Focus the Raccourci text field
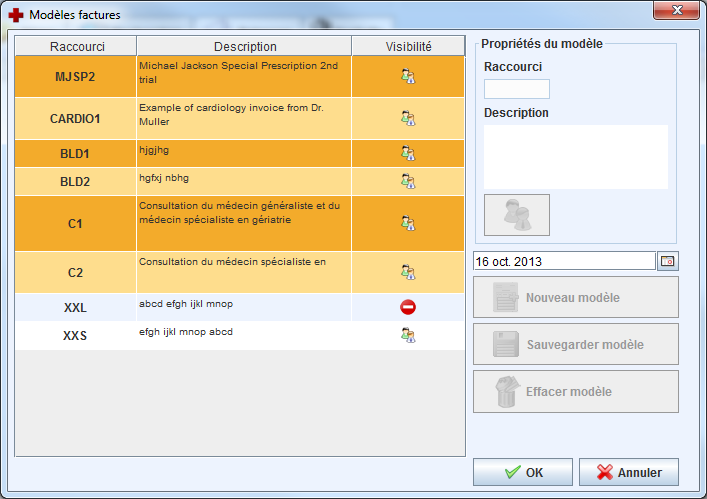707x499 pixels. (x=517, y=89)
